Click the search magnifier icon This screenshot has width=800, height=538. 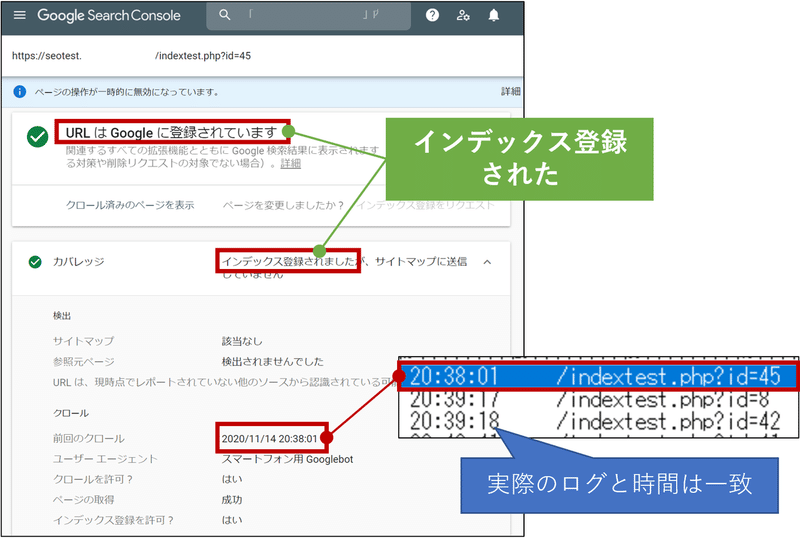(224, 15)
